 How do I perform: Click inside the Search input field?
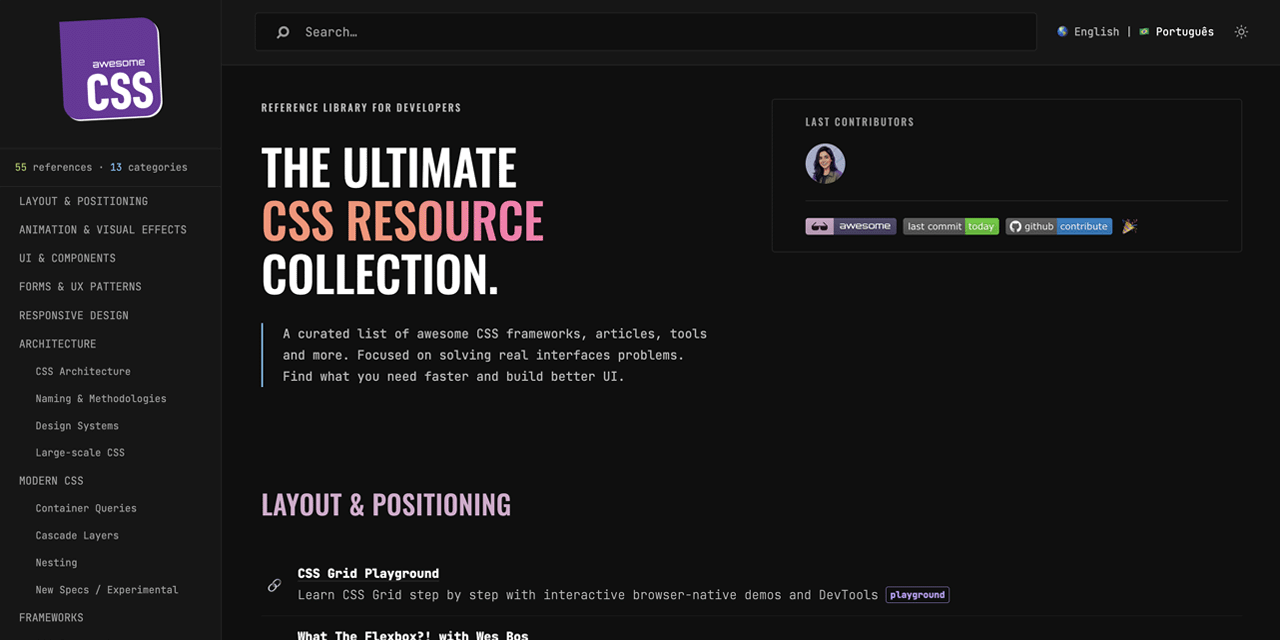point(500,31)
